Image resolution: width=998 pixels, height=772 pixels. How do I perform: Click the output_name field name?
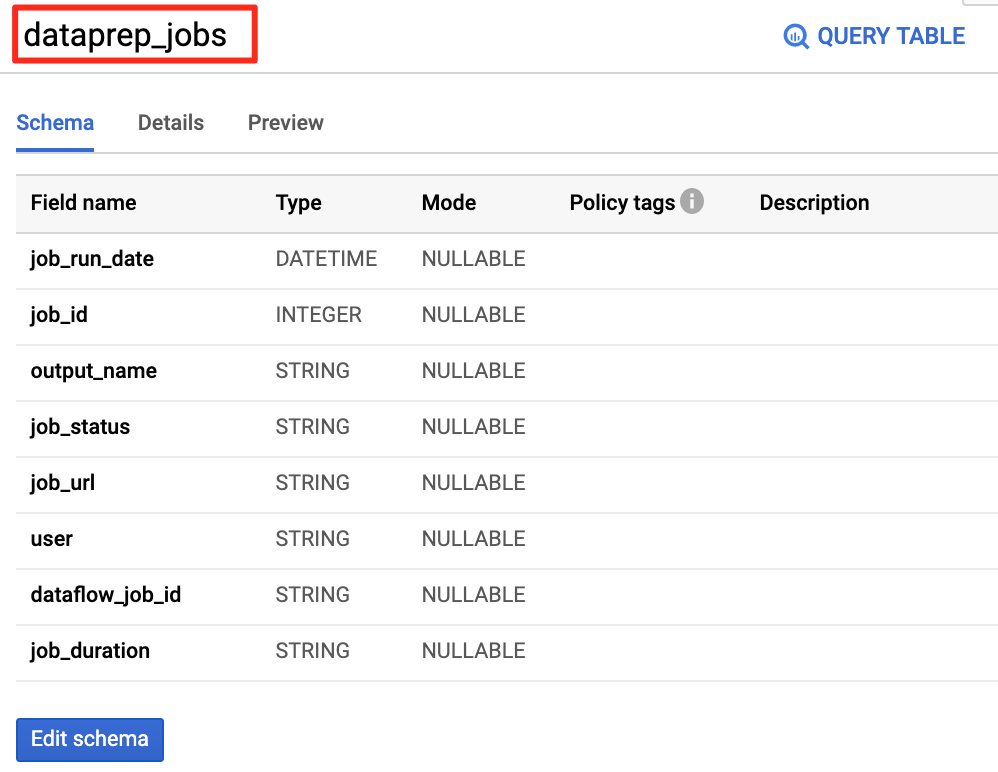pyautogui.click(x=94, y=371)
